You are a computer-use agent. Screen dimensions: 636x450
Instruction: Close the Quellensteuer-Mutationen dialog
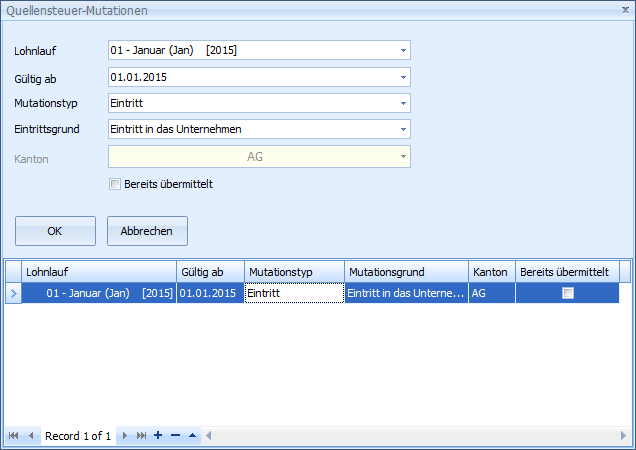pos(624,10)
